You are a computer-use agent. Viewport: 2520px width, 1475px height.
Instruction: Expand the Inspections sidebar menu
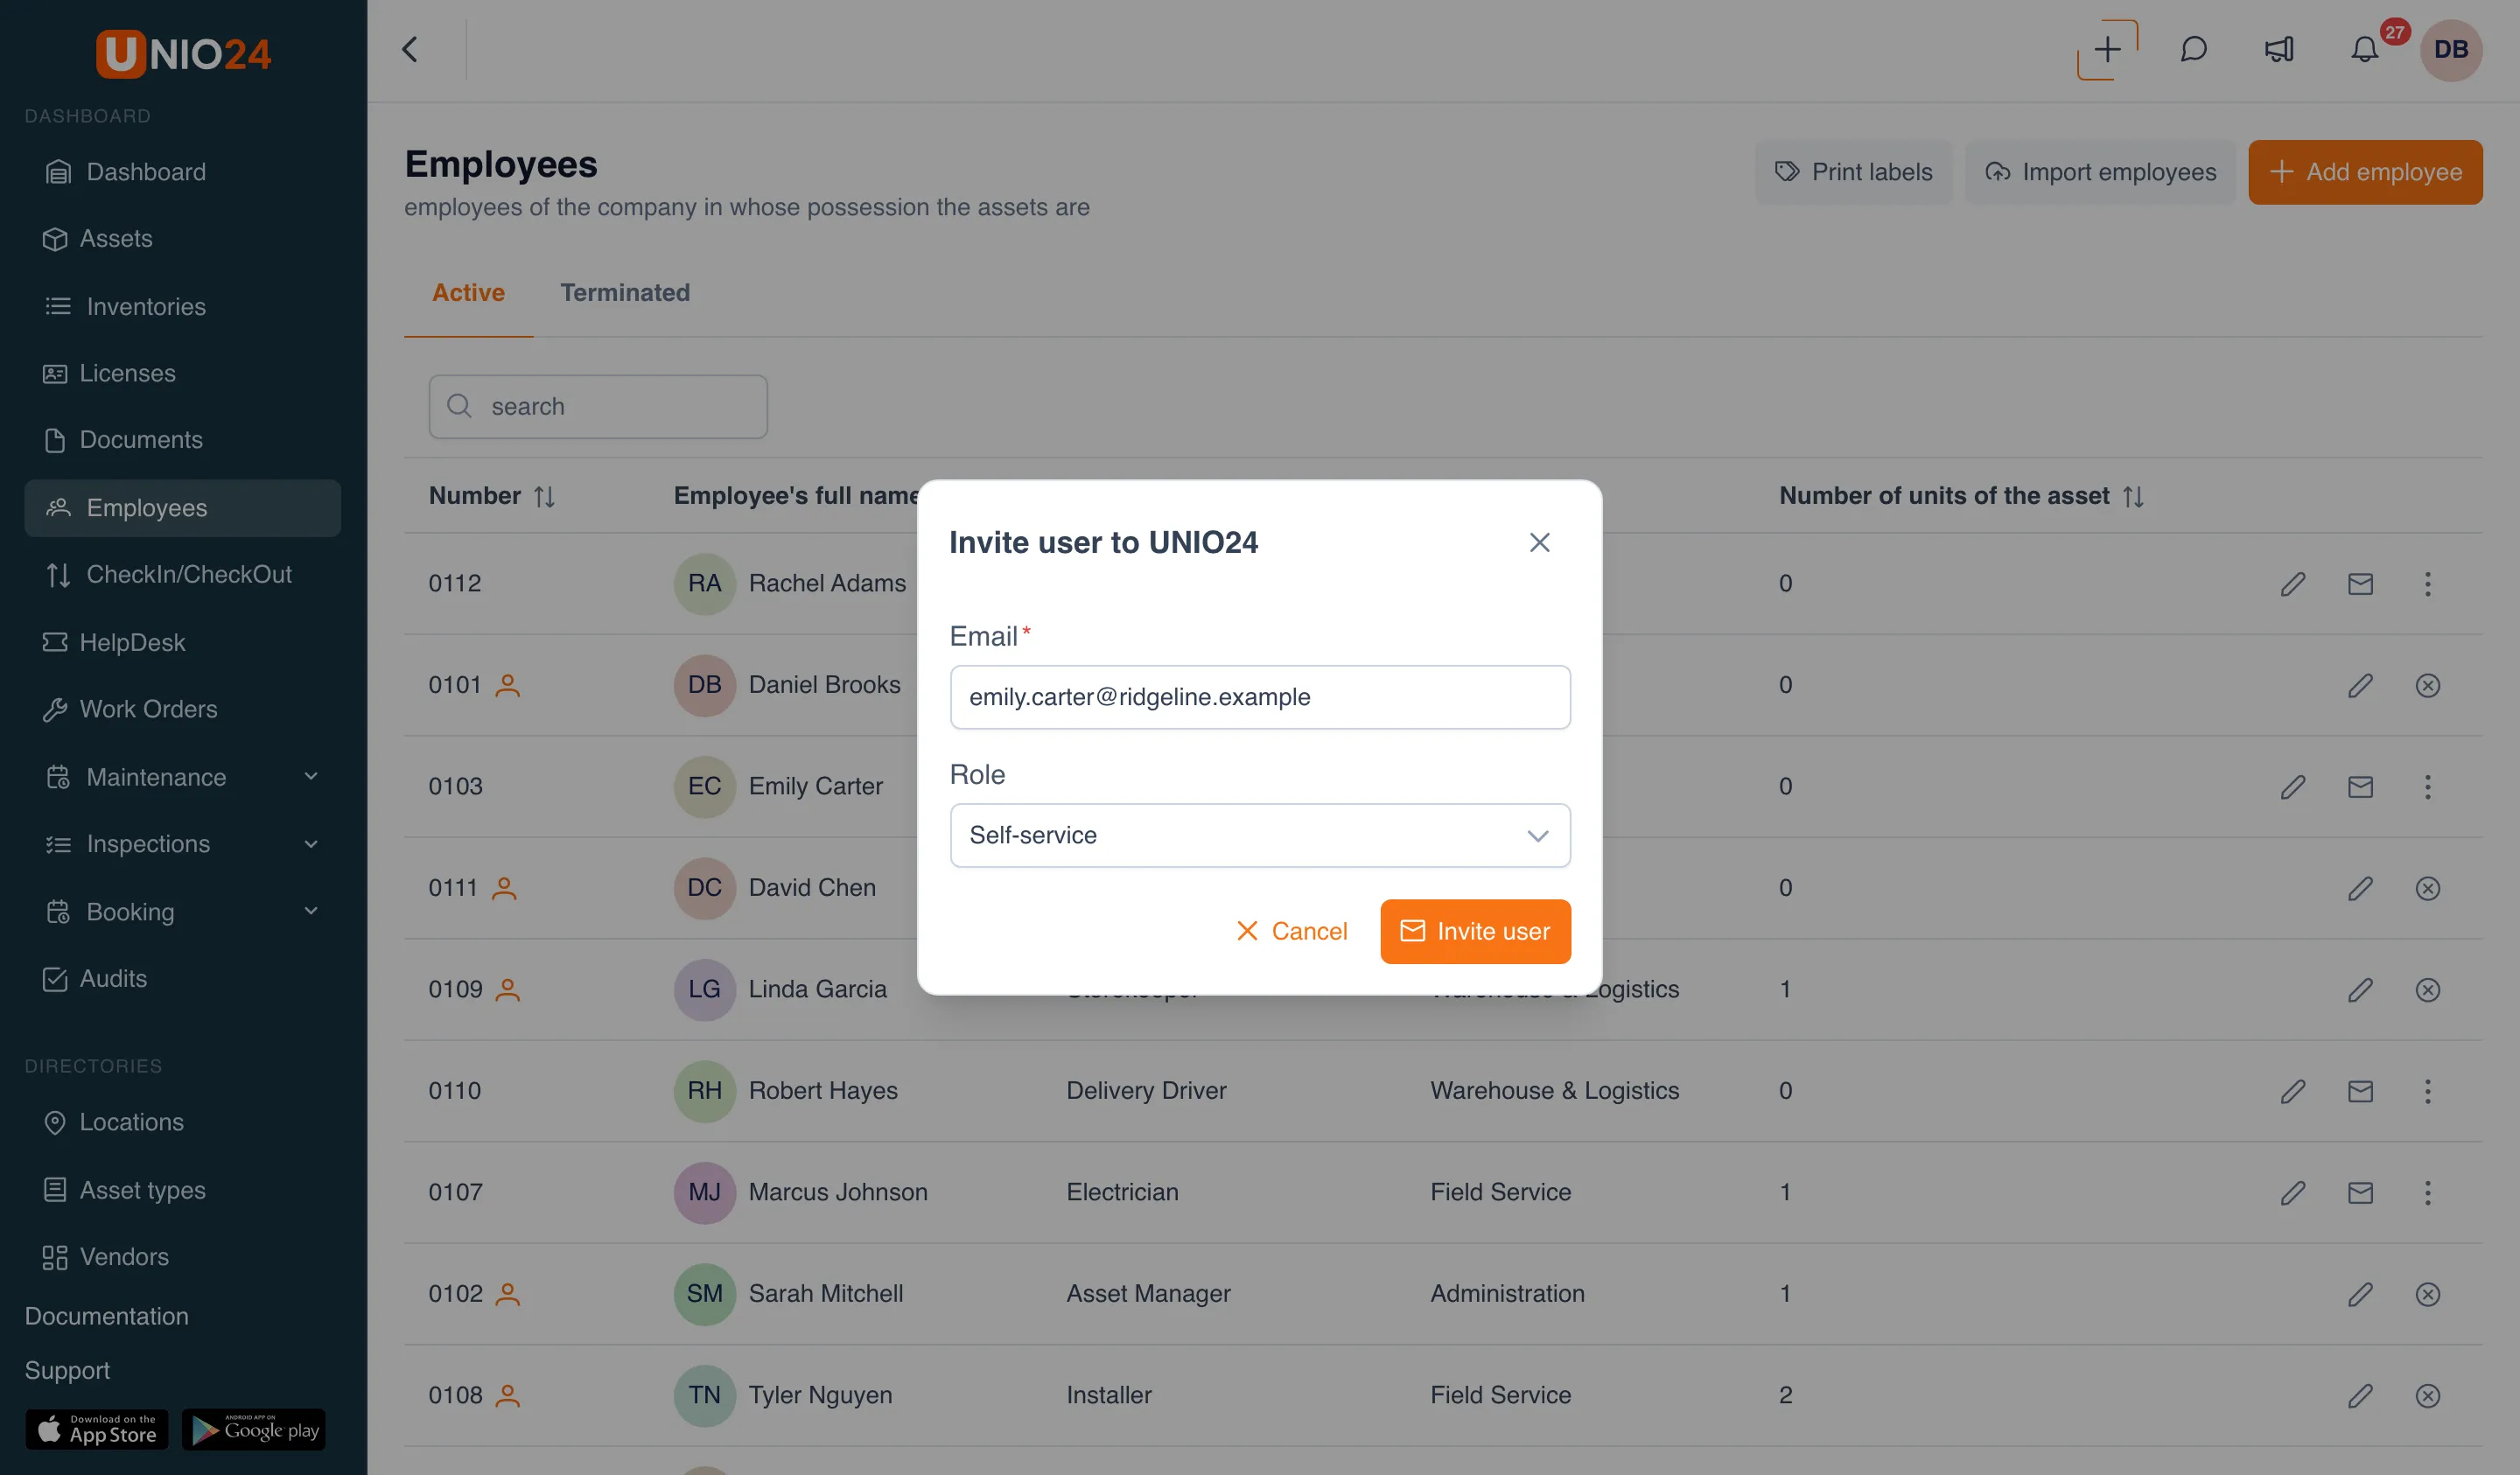coord(183,844)
